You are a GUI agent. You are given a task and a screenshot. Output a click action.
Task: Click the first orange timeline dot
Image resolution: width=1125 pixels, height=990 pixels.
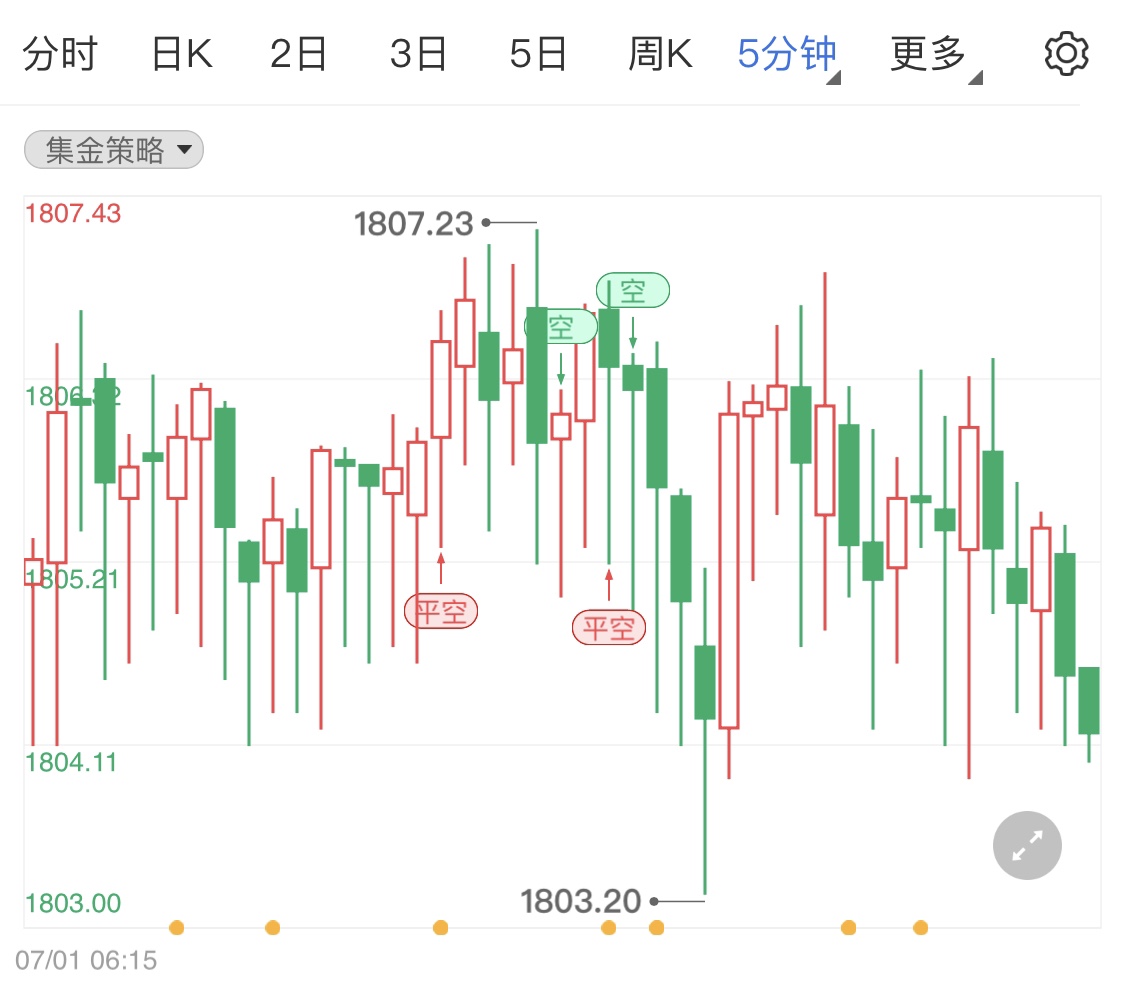point(176,928)
